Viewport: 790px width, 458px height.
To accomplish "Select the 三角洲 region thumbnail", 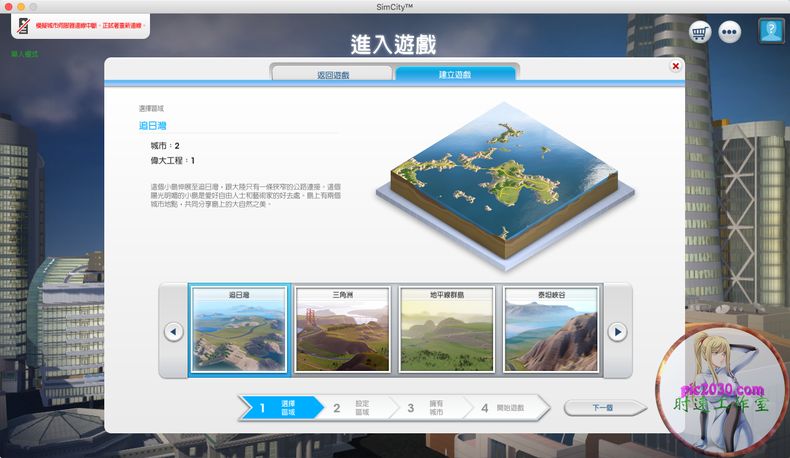I will (x=343, y=331).
